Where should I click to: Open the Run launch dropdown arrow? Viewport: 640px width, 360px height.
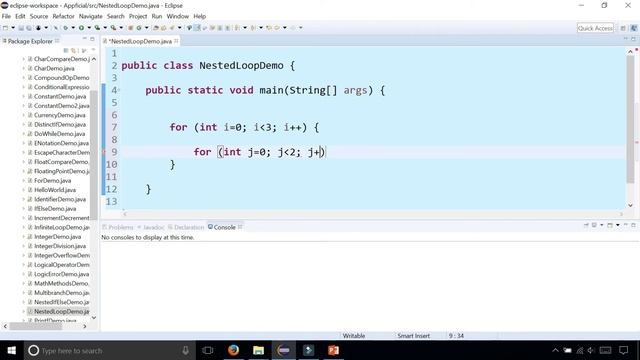click(x=89, y=28)
